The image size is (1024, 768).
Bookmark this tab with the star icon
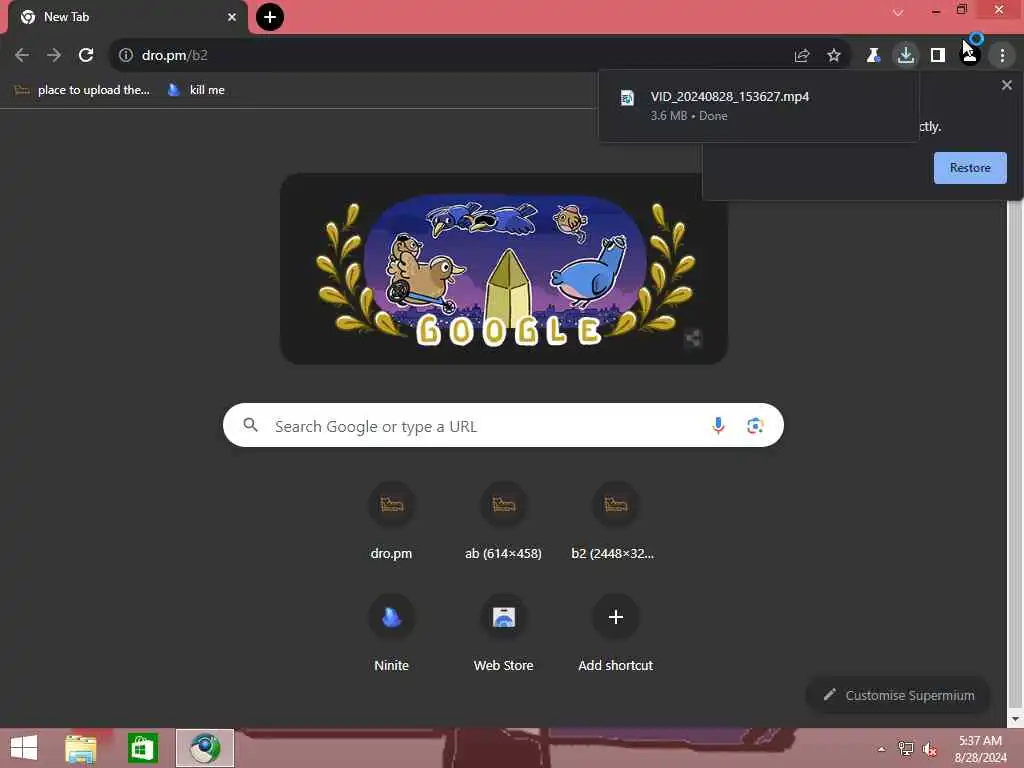[x=834, y=56]
